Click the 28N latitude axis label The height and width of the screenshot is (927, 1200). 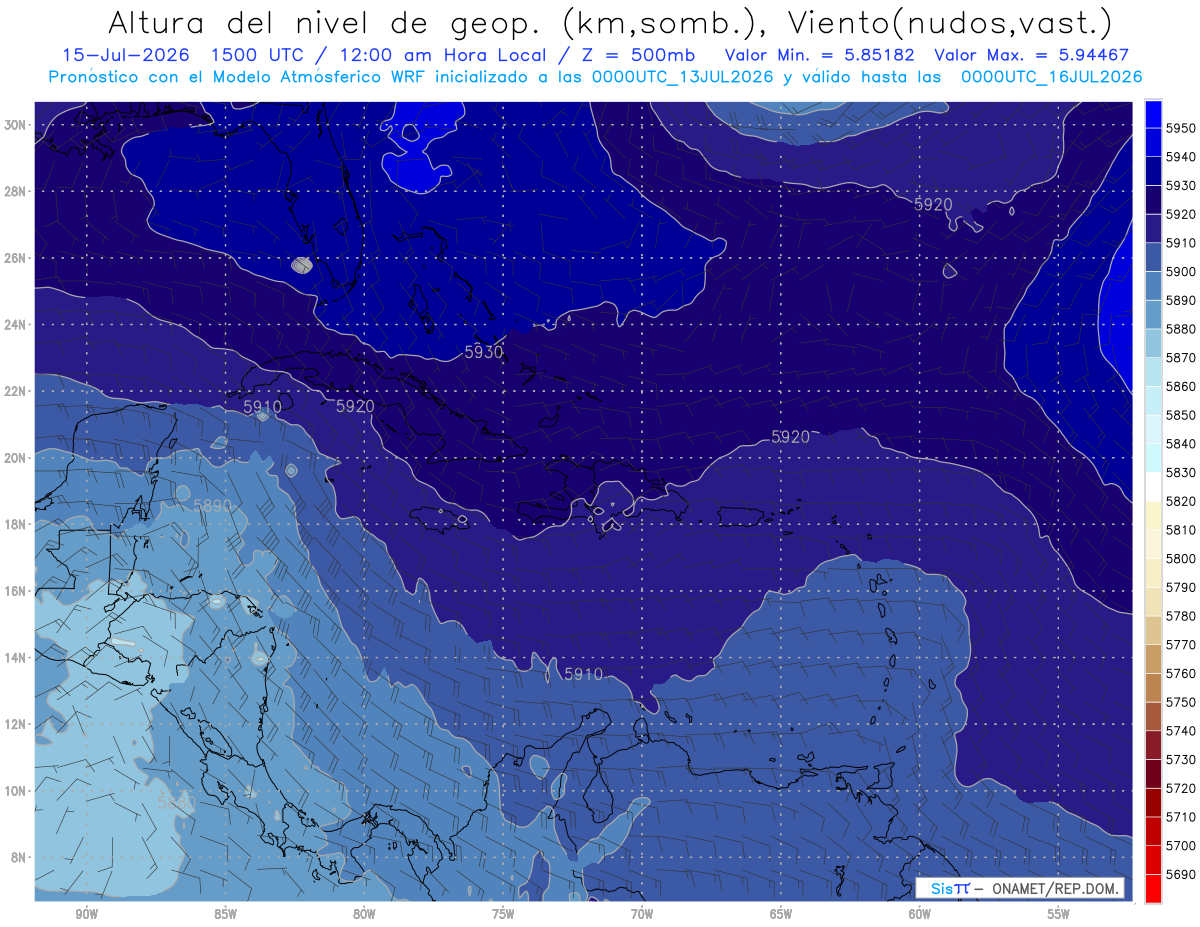[x=15, y=191]
